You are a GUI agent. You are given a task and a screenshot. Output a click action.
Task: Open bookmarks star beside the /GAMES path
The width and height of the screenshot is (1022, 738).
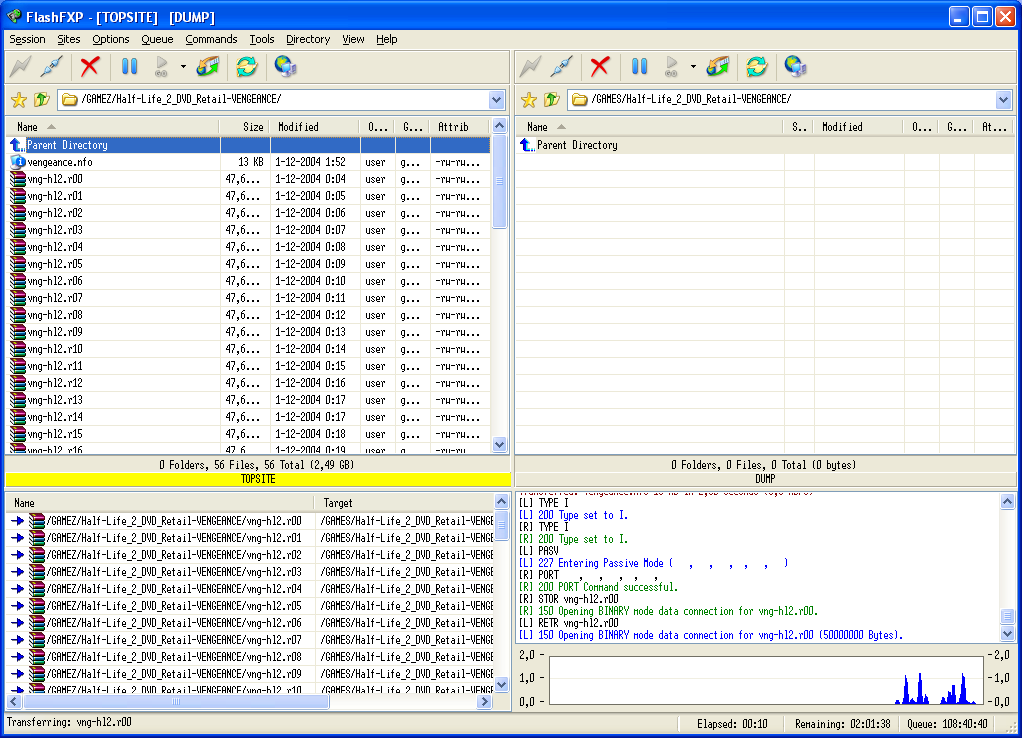[x=529, y=100]
